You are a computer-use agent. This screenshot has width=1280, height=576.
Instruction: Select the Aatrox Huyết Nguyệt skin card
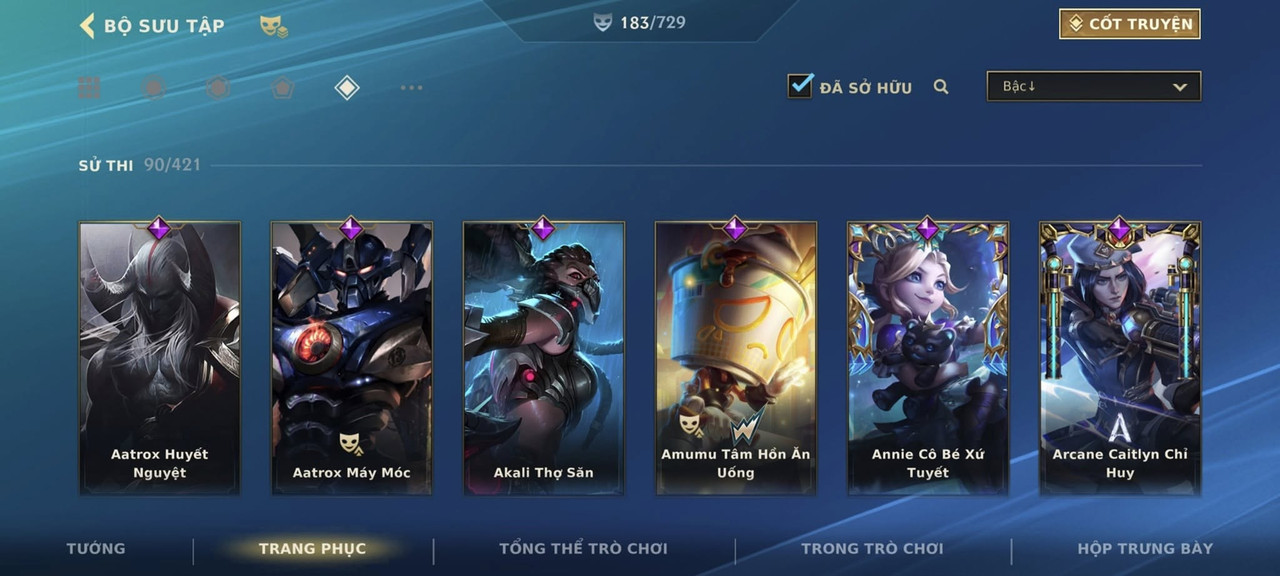[x=160, y=357]
